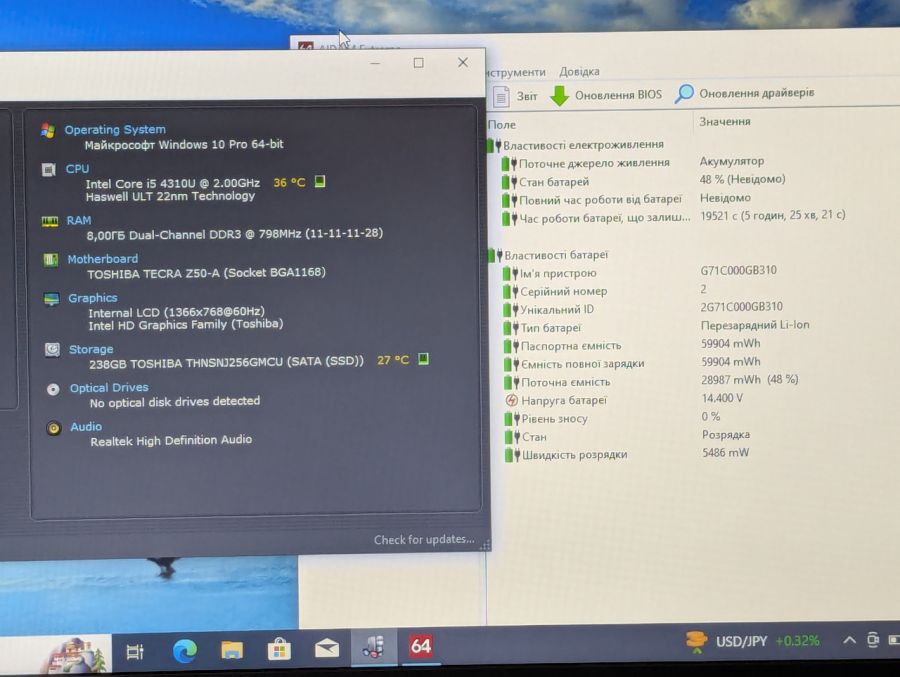Click the Windows flag Operating System icon
The image size is (900, 677).
pyautogui.click(x=48, y=130)
